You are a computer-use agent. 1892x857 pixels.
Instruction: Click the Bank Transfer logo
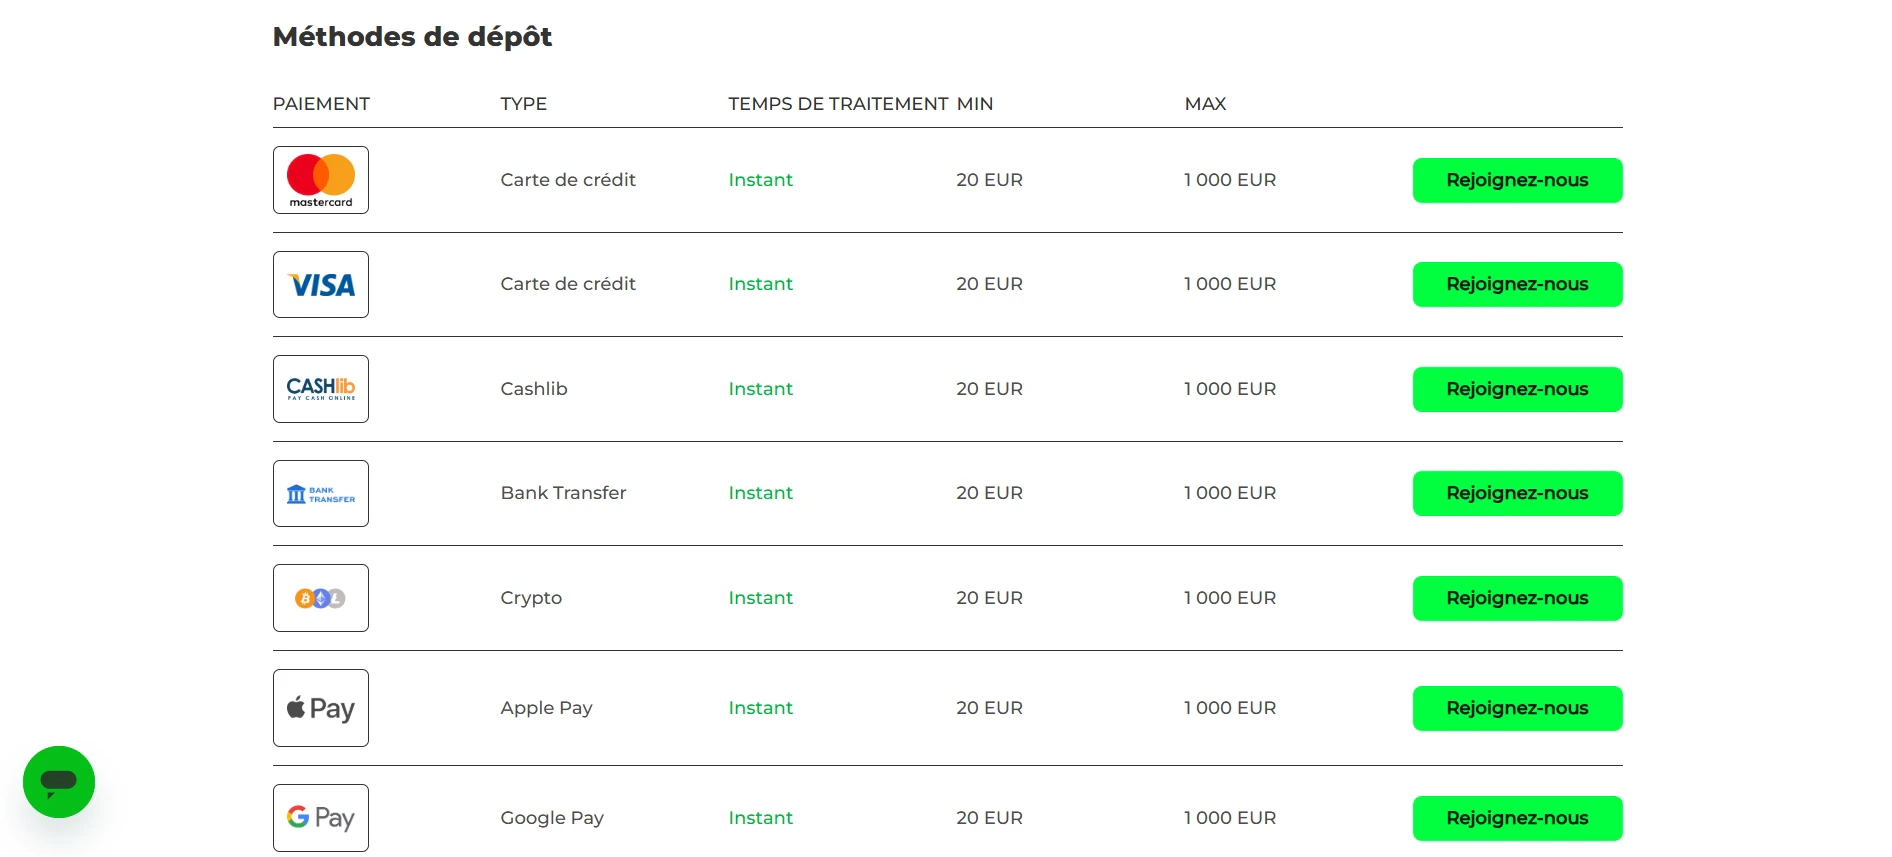point(321,493)
